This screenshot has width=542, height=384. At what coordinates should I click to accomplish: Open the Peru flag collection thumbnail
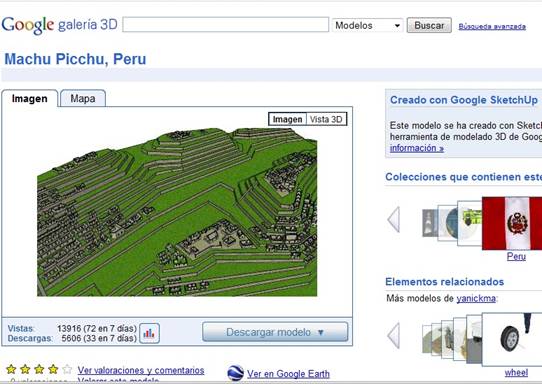pyautogui.click(x=512, y=223)
